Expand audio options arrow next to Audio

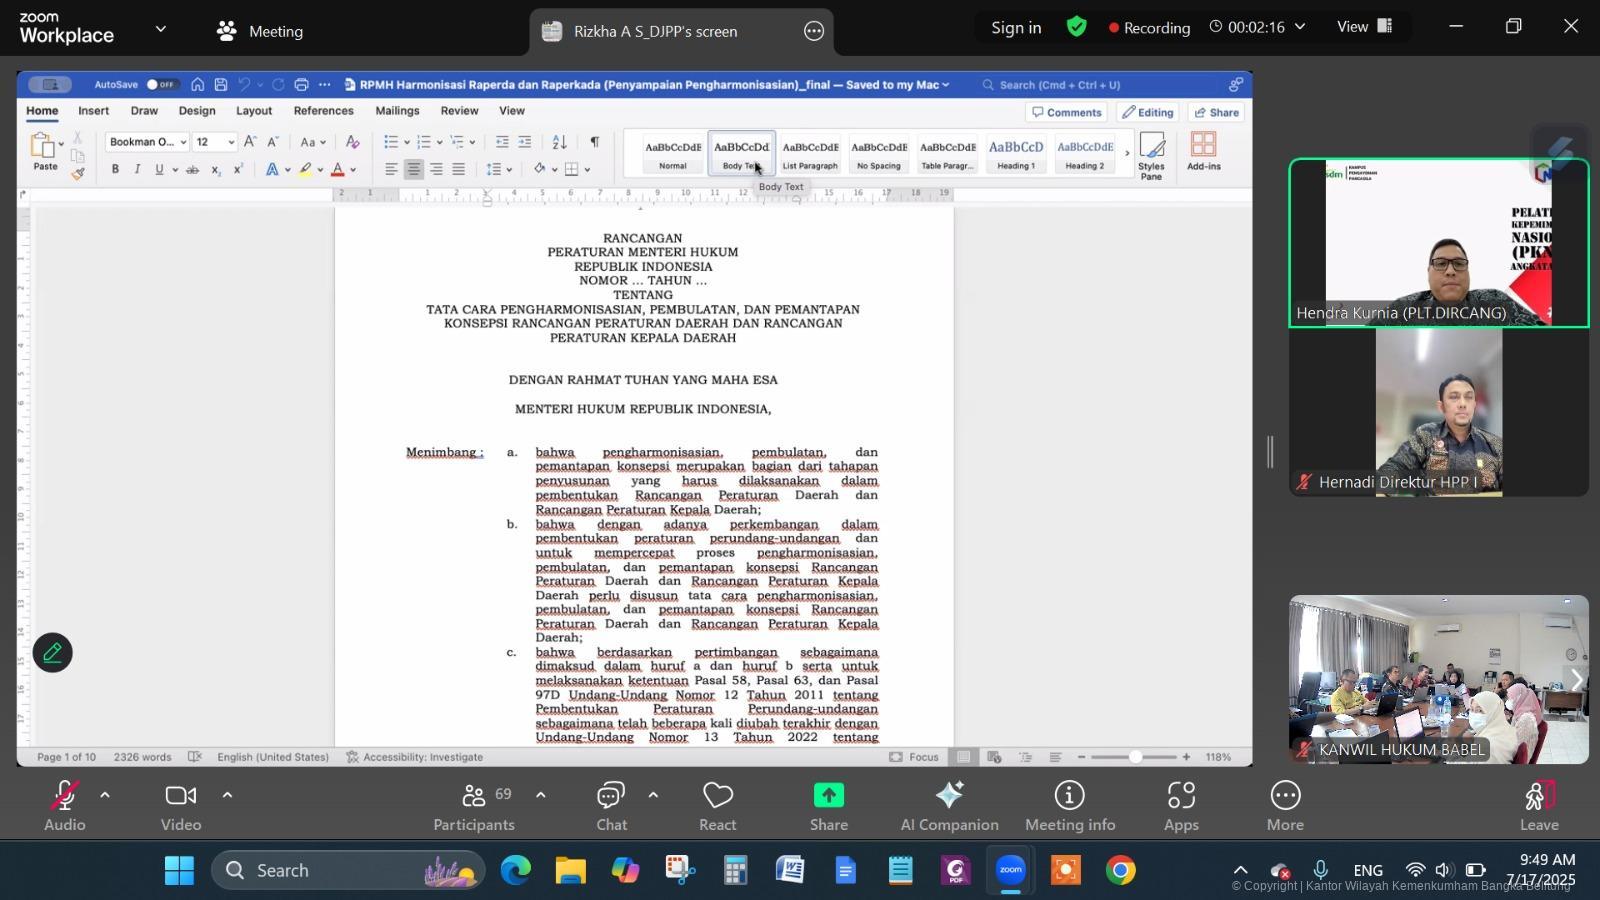pyautogui.click(x=105, y=796)
